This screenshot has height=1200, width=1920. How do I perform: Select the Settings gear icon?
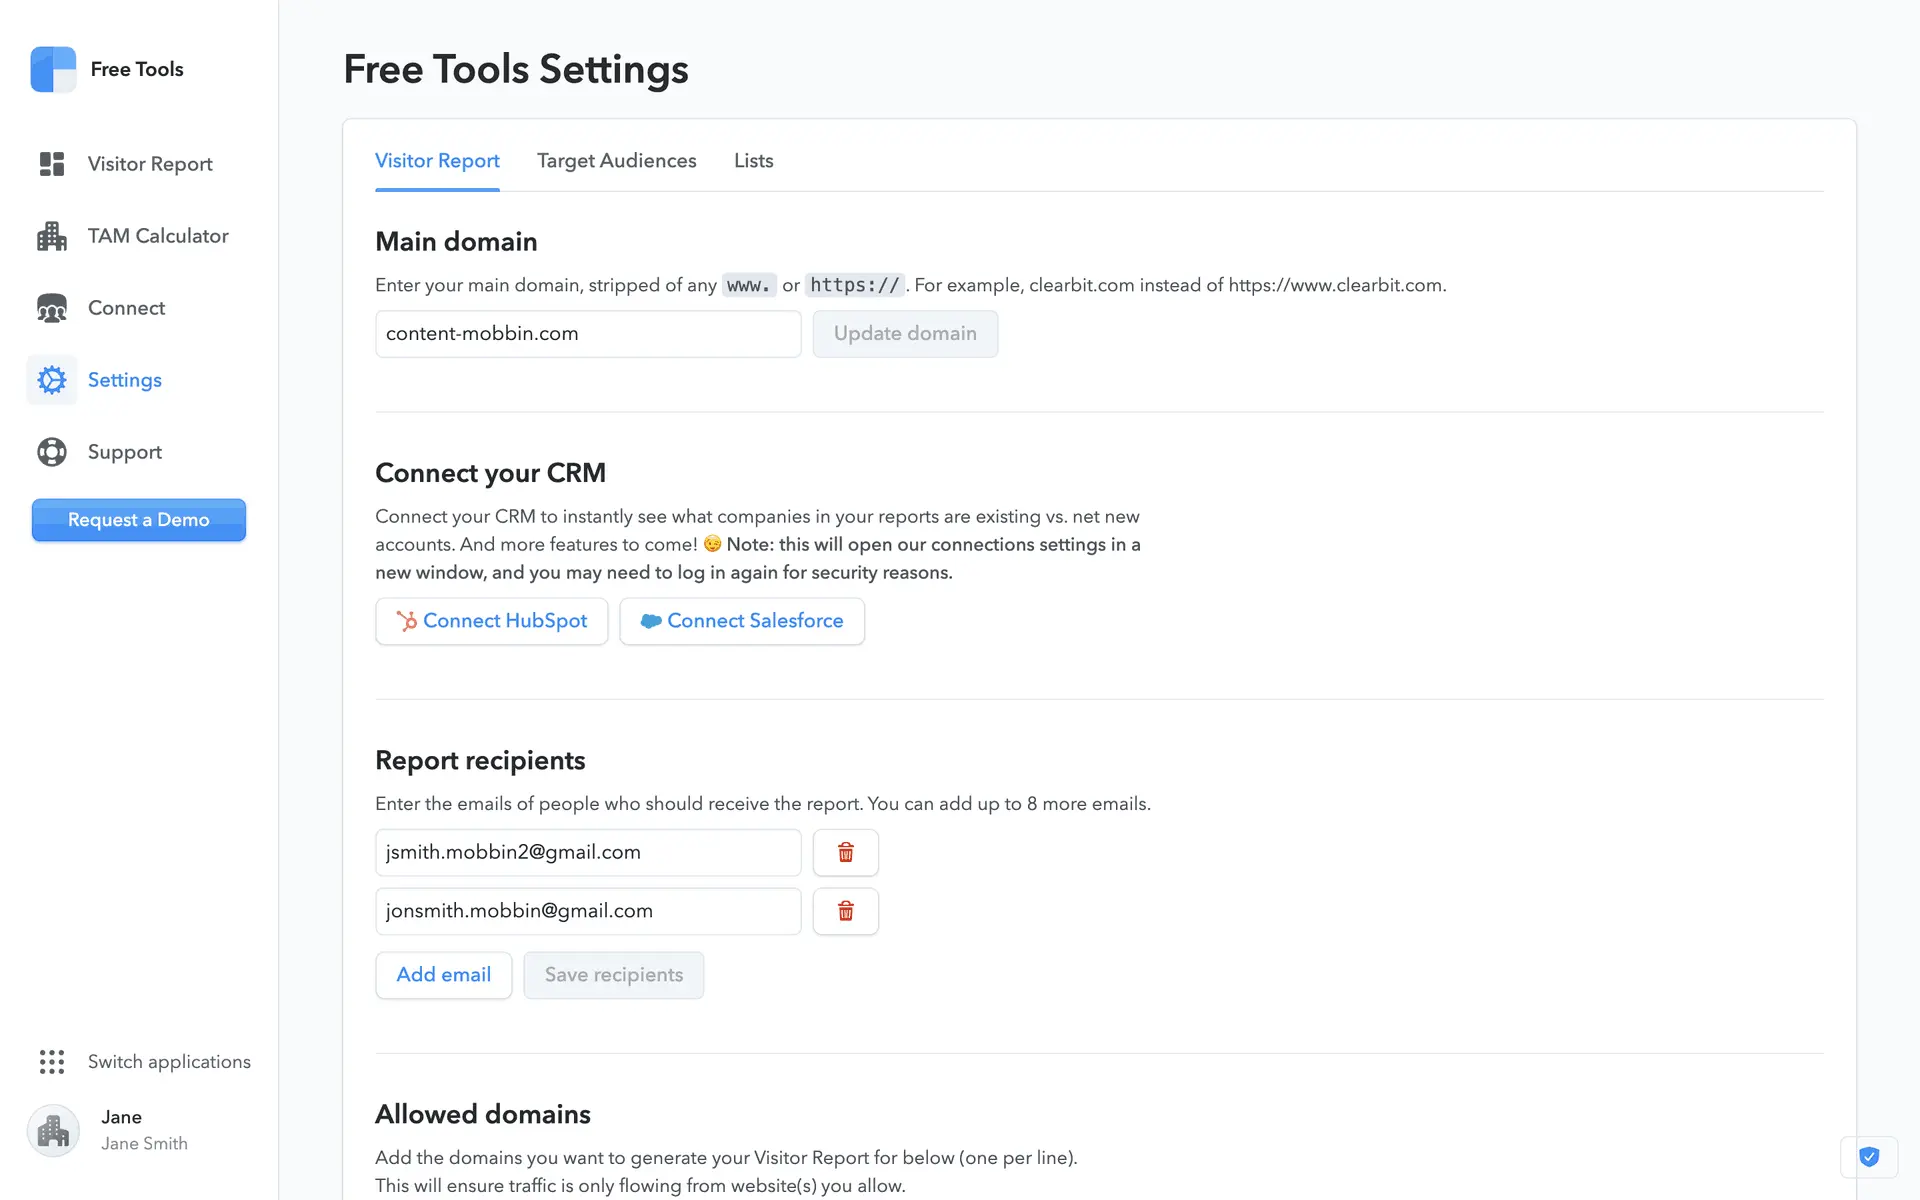point(52,380)
